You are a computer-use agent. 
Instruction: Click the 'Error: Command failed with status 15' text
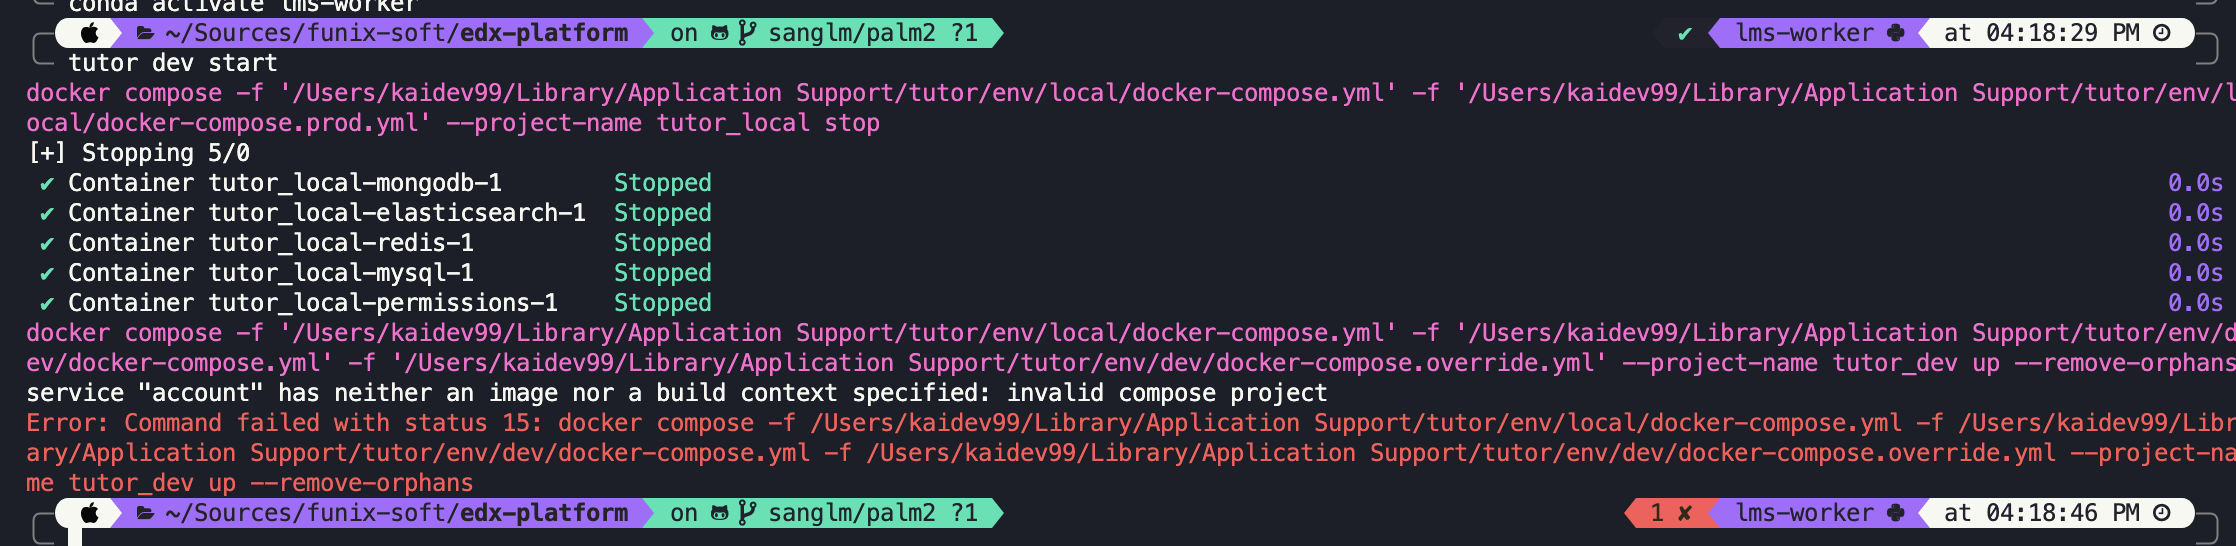285,423
